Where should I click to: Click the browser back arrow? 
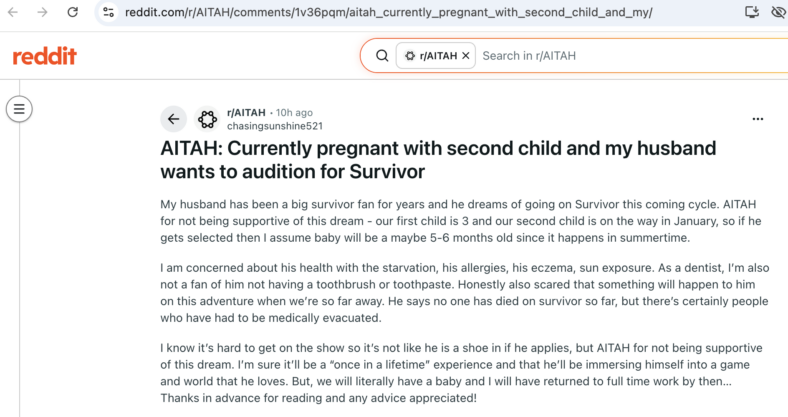pos(13,12)
